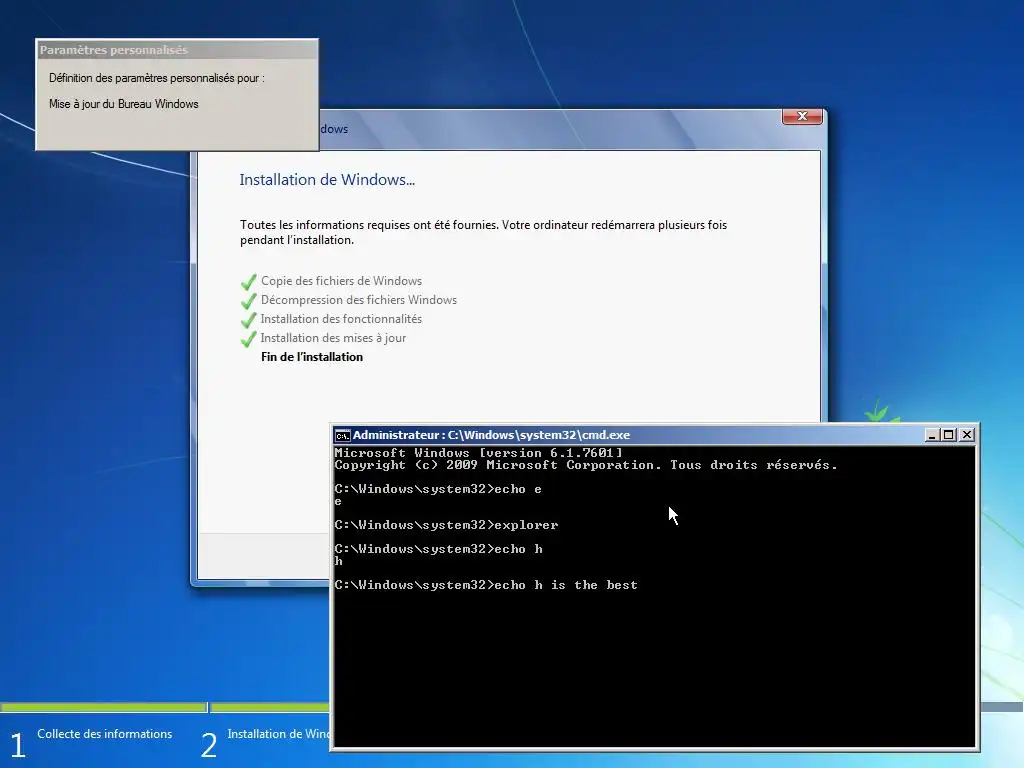This screenshot has height=768, width=1024.
Task: Click the 'echo h' command line above the h output
Action: 438,549
